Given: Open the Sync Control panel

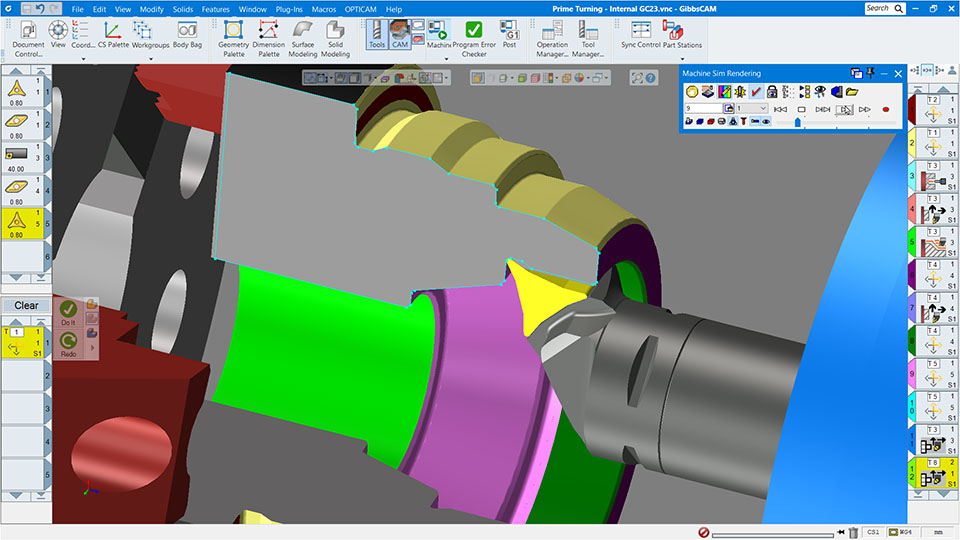Looking at the screenshot, I should point(640,34).
